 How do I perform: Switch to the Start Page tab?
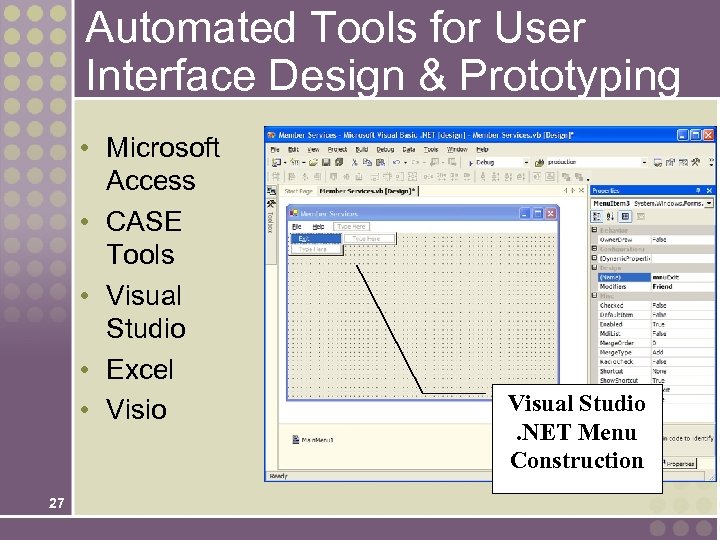(x=298, y=191)
